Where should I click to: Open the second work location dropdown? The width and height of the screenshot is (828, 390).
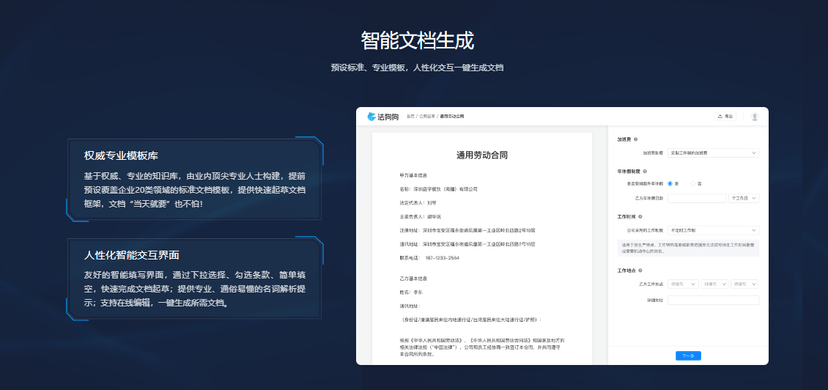714,284
